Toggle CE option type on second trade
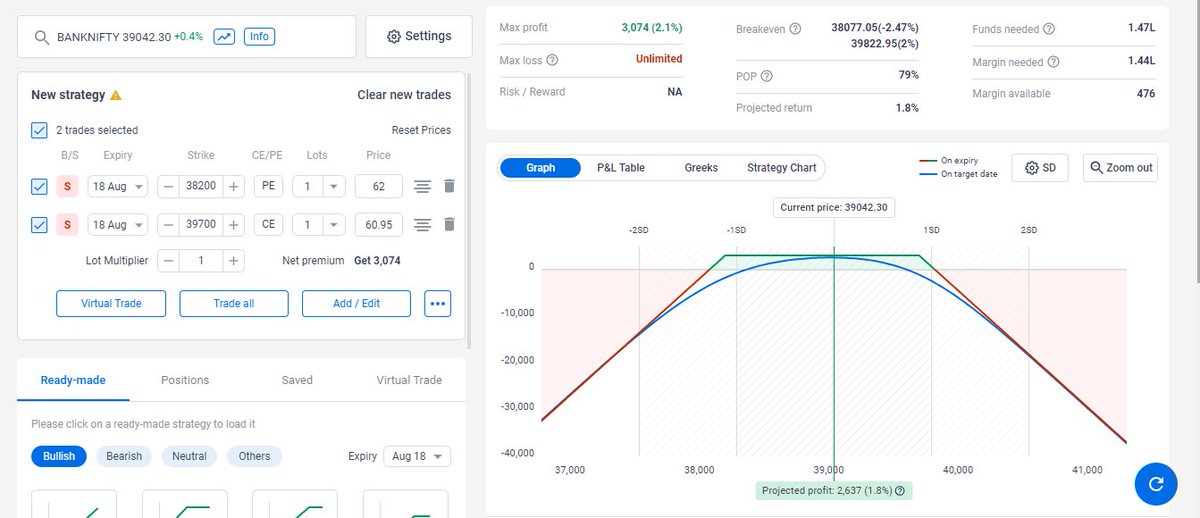Viewport: 1200px width, 518px height. 268,225
